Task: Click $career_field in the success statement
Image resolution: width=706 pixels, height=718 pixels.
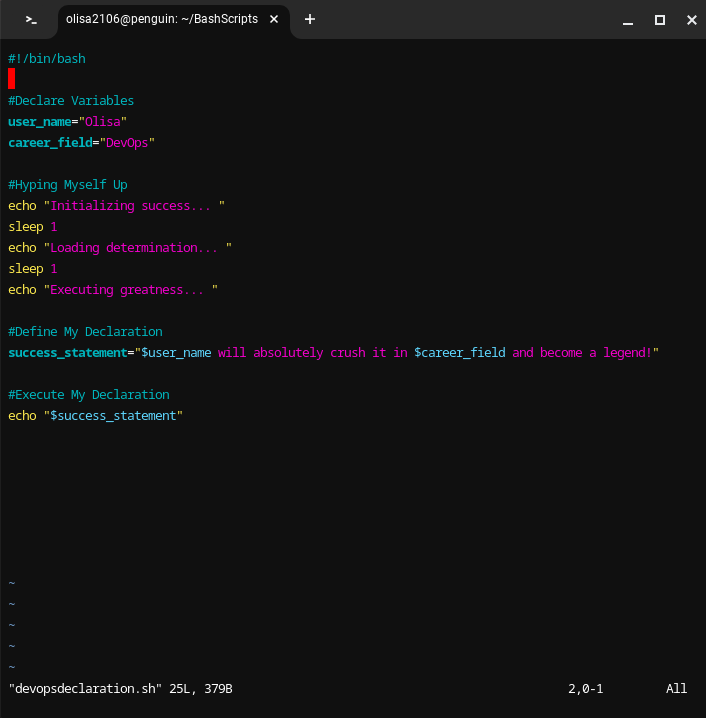Action: [460, 353]
